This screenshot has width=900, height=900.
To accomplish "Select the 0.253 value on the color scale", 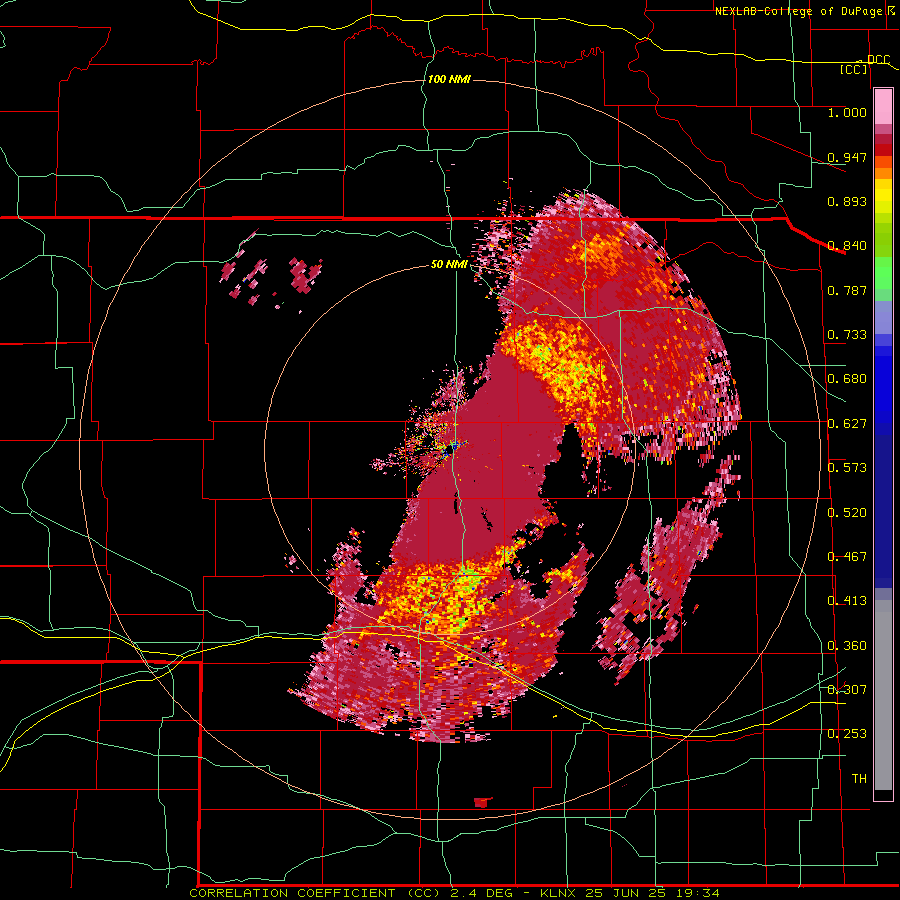I will (x=847, y=734).
